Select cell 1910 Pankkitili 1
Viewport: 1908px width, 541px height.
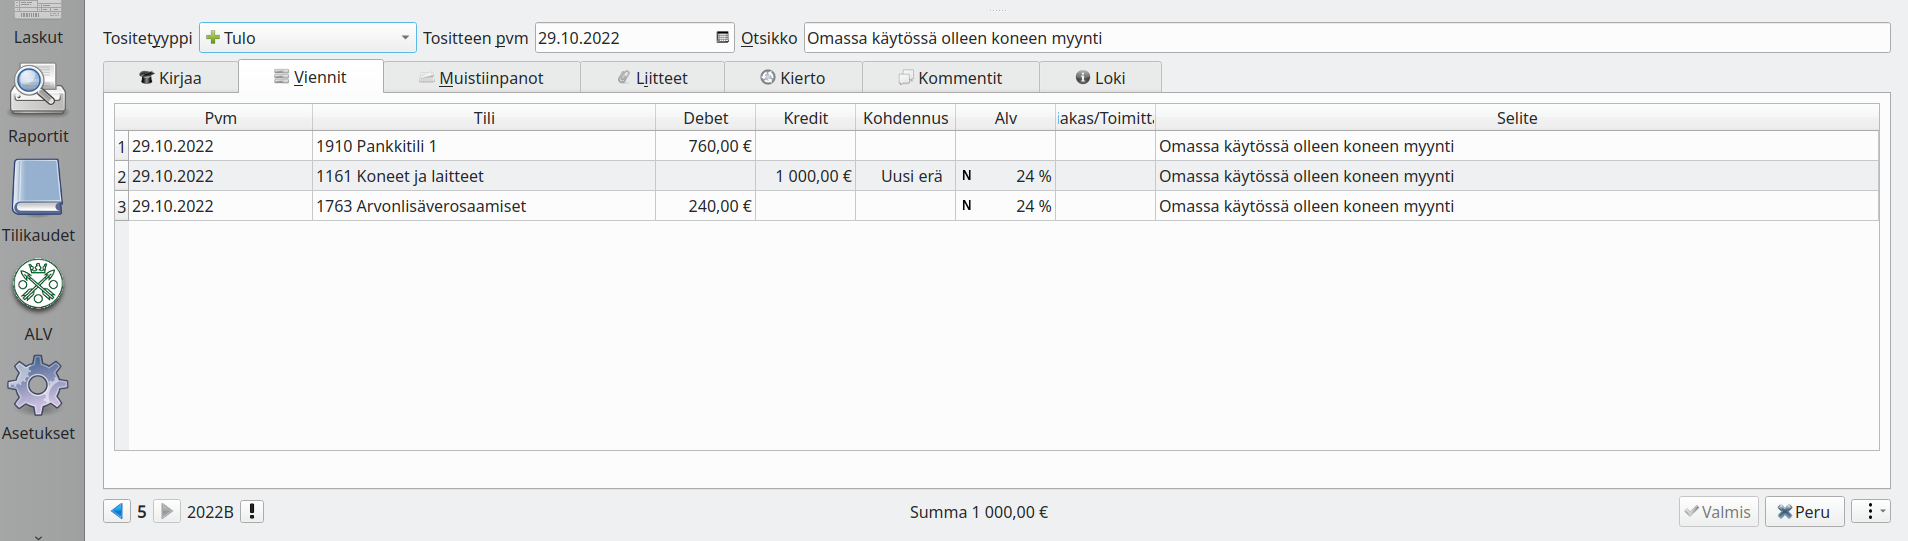point(484,146)
